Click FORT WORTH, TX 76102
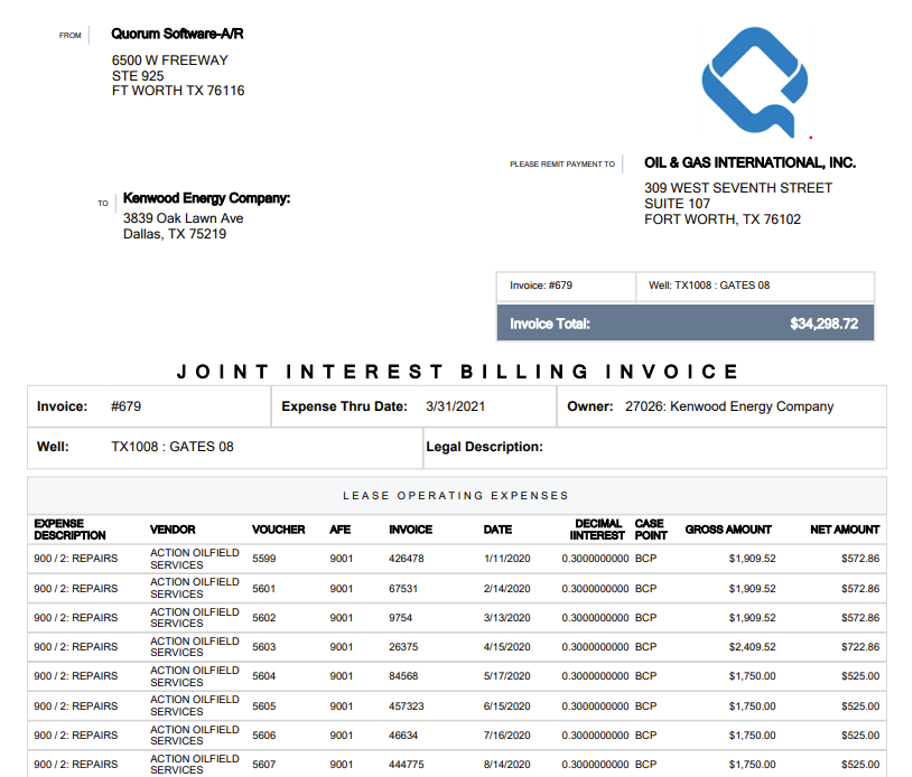Viewport: 912px width, 777px height. [x=722, y=219]
